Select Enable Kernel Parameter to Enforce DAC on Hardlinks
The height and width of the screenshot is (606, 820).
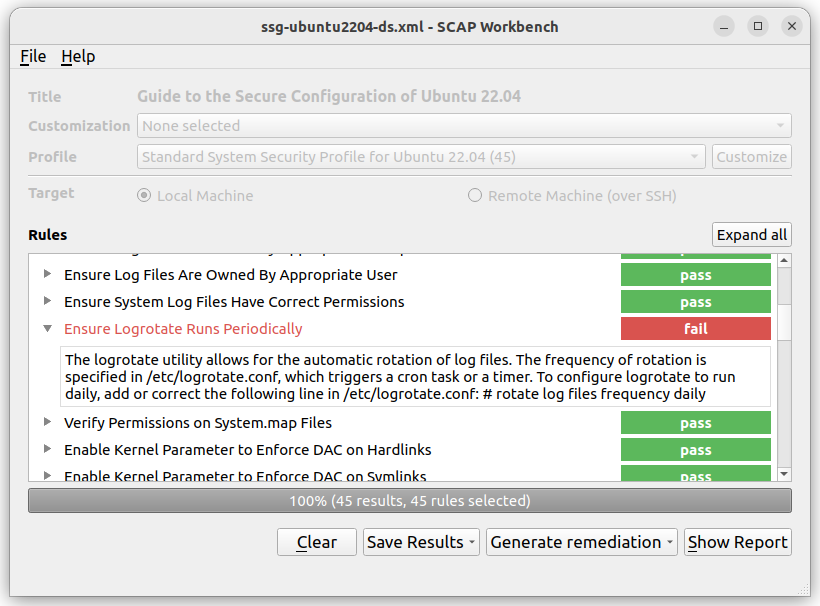[x=248, y=450]
